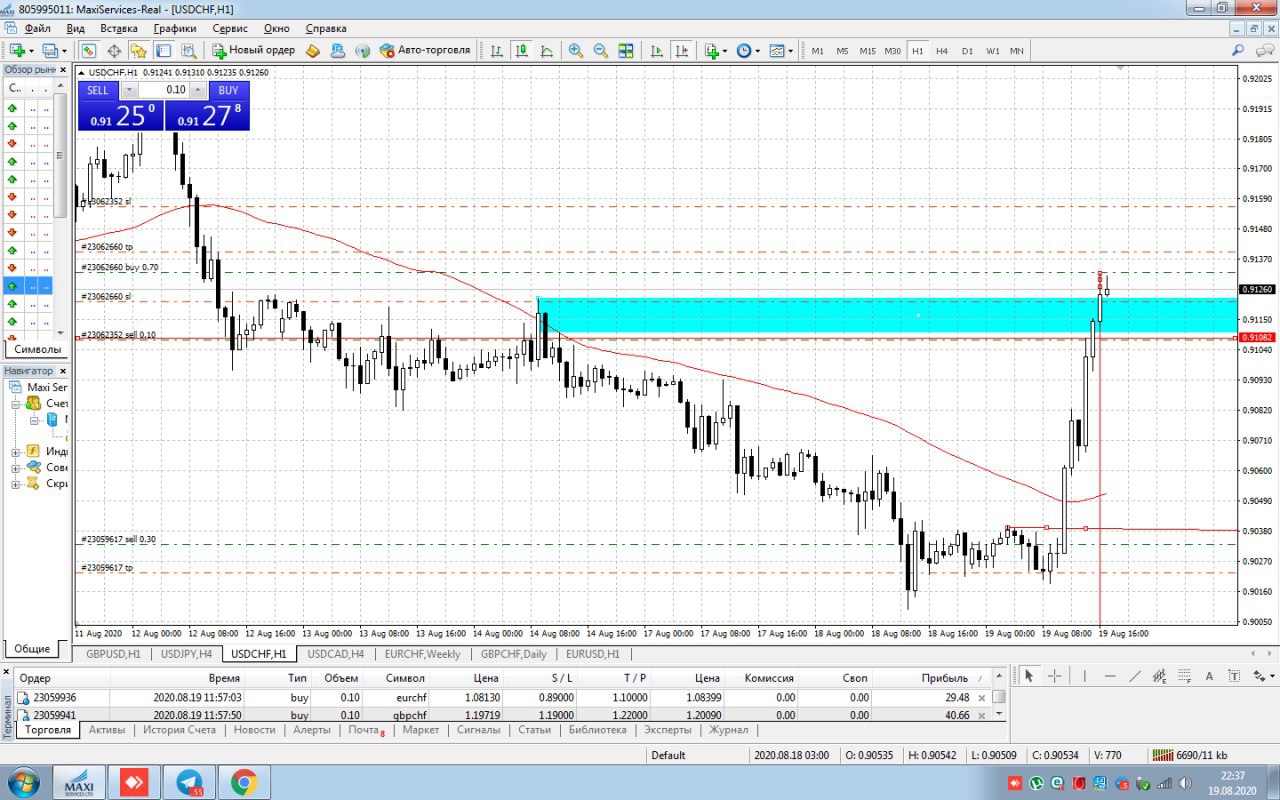Toggle the Market Watch window icon

coord(89,50)
